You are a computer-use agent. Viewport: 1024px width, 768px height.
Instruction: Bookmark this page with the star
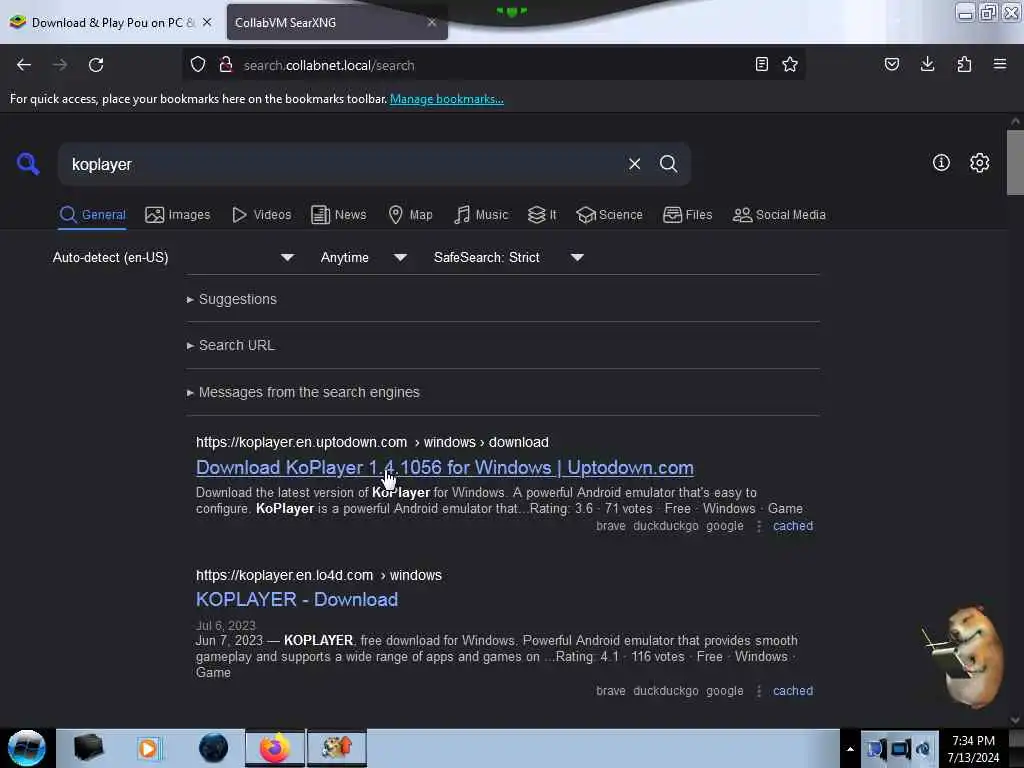790,64
